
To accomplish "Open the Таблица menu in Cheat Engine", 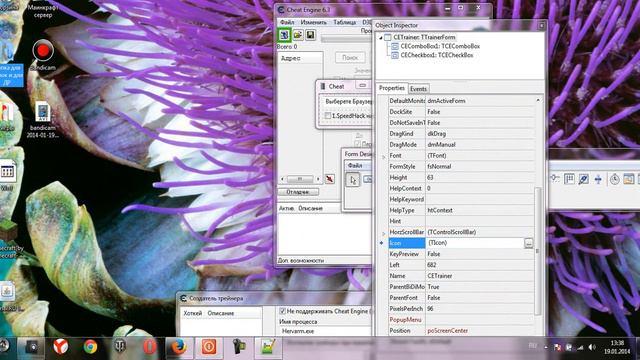I will coord(344,22).
